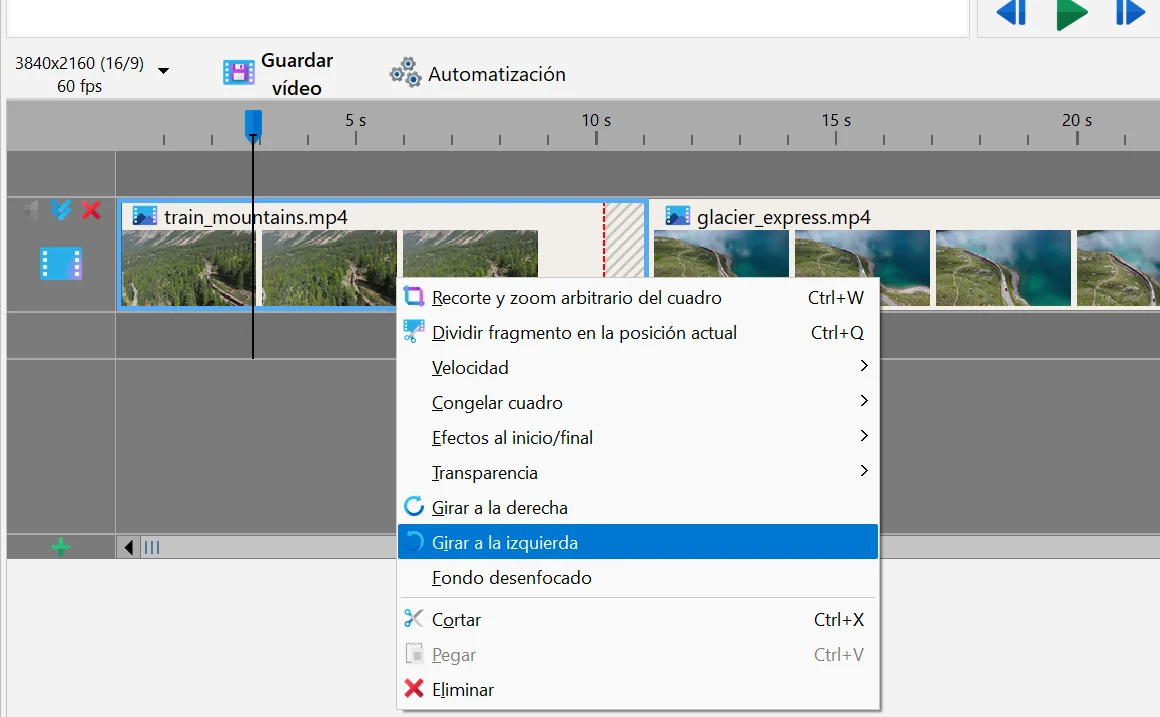1160x717 pixels.
Task: Click third glacier_express thumbnail
Action: 1003,268
